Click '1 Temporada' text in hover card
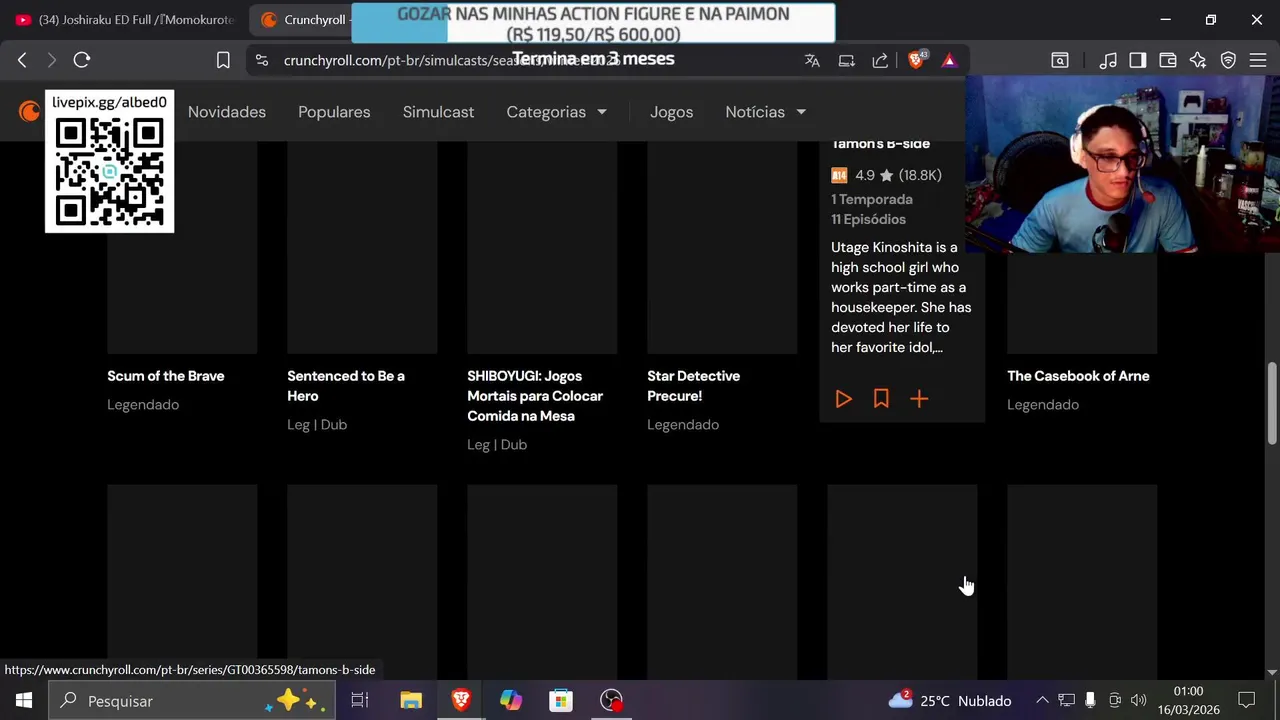 tap(872, 199)
